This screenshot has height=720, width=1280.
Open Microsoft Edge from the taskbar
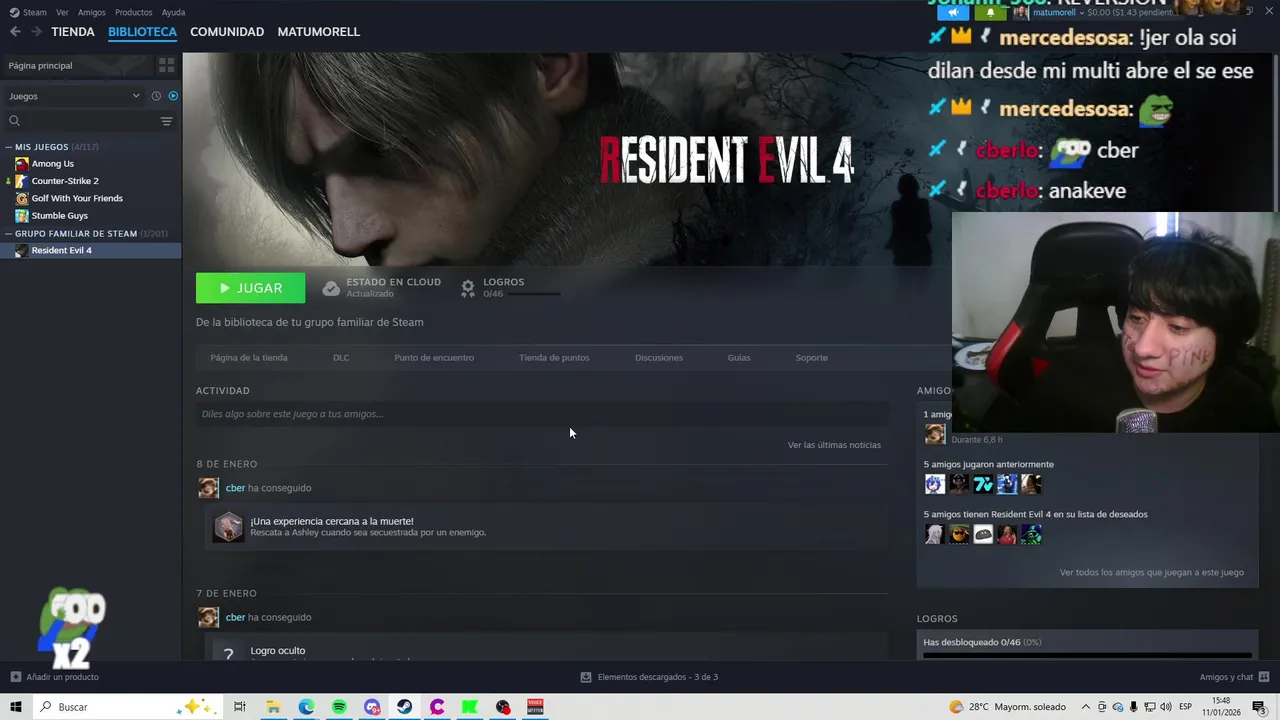[x=306, y=707]
